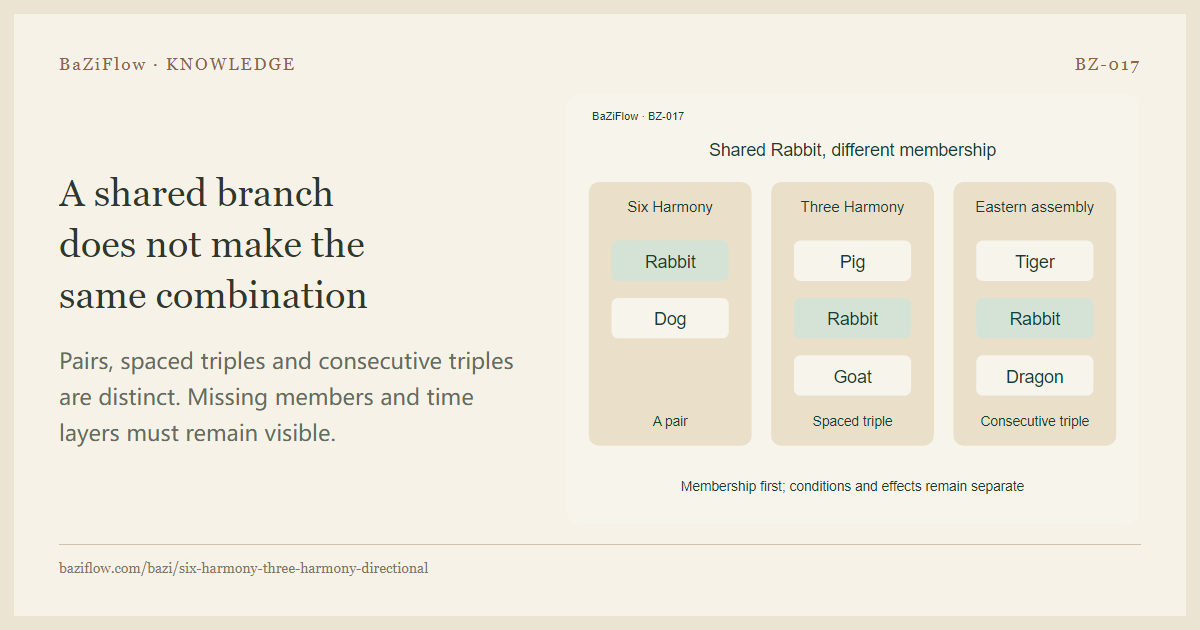Click the 'A pair' caption

pos(670,421)
